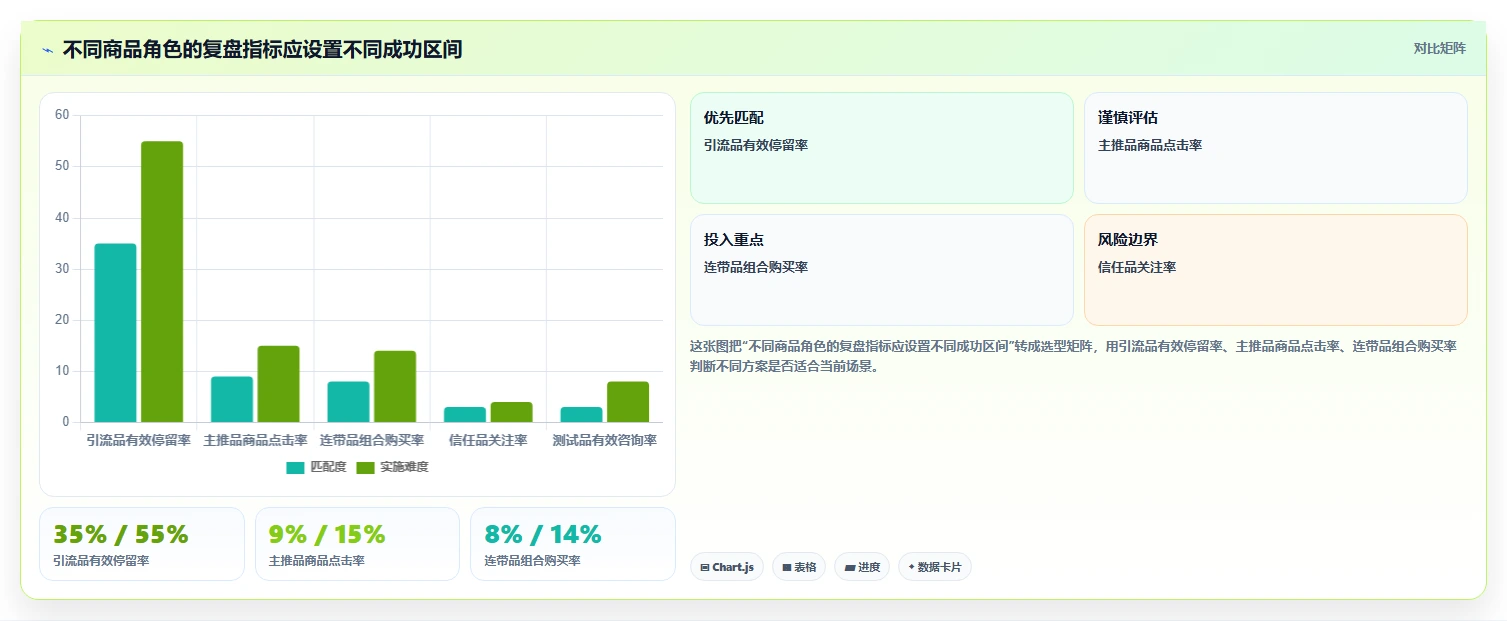Click the card title 不同商品角色的复盘指标应设置不同成功区间

pos(262,50)
